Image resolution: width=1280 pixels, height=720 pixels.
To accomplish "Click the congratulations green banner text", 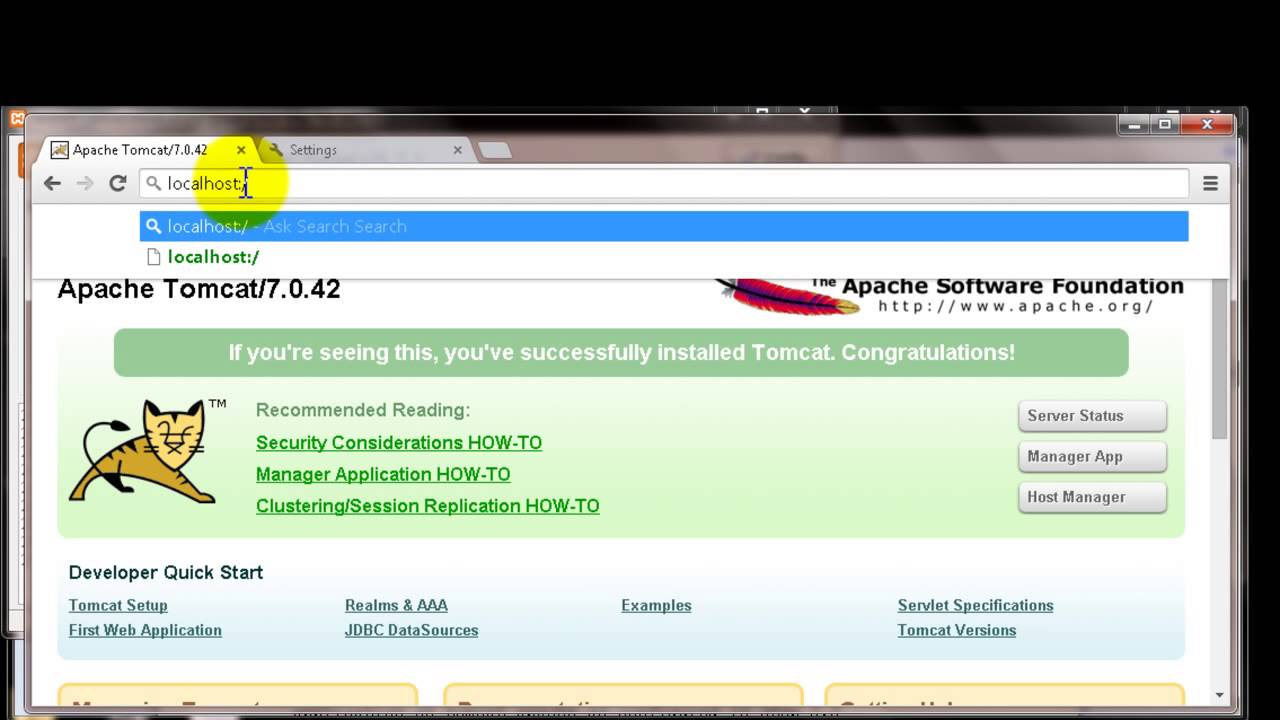I will click(621, 352).
